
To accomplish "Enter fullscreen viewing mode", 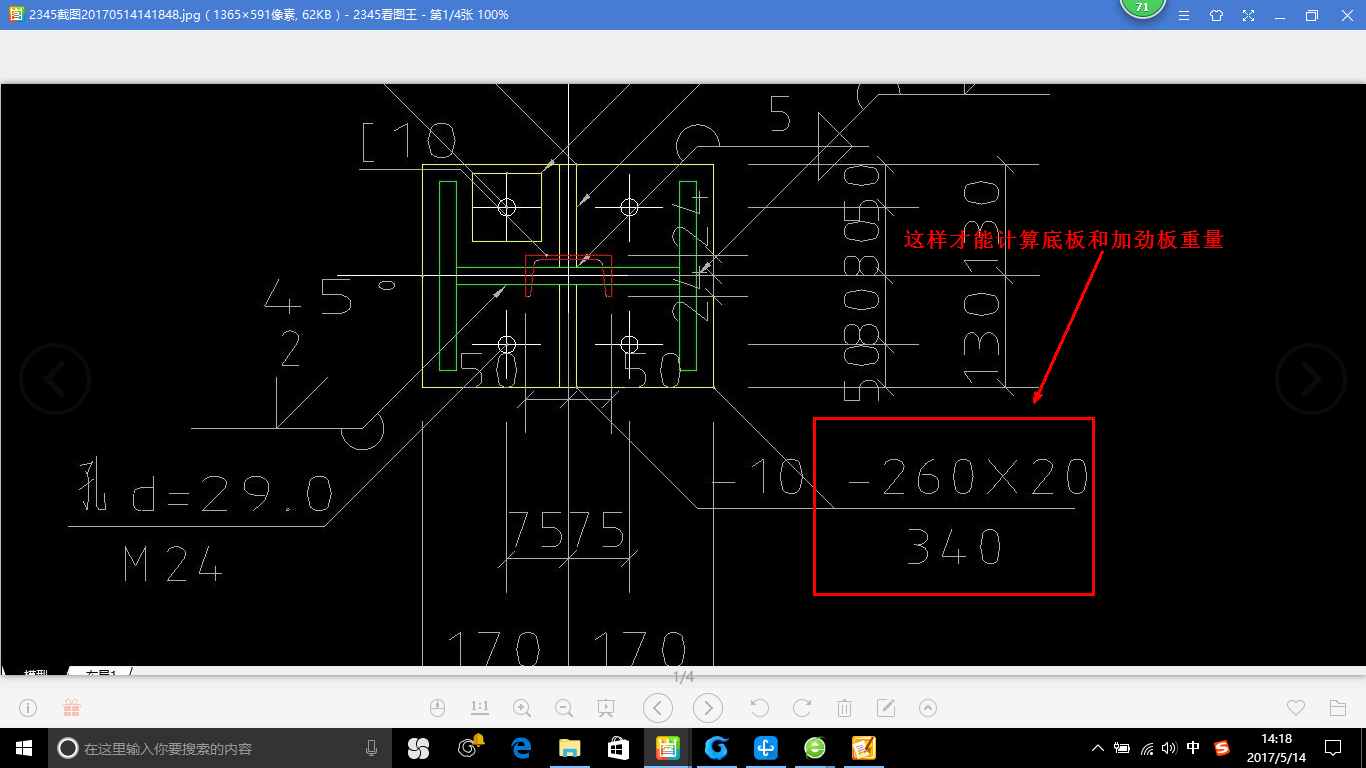I will pyautogui.click(x=1248, y=15).
